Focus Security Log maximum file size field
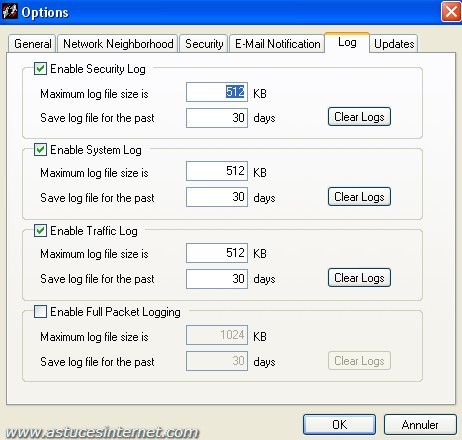462x440 pixels. 217,92
